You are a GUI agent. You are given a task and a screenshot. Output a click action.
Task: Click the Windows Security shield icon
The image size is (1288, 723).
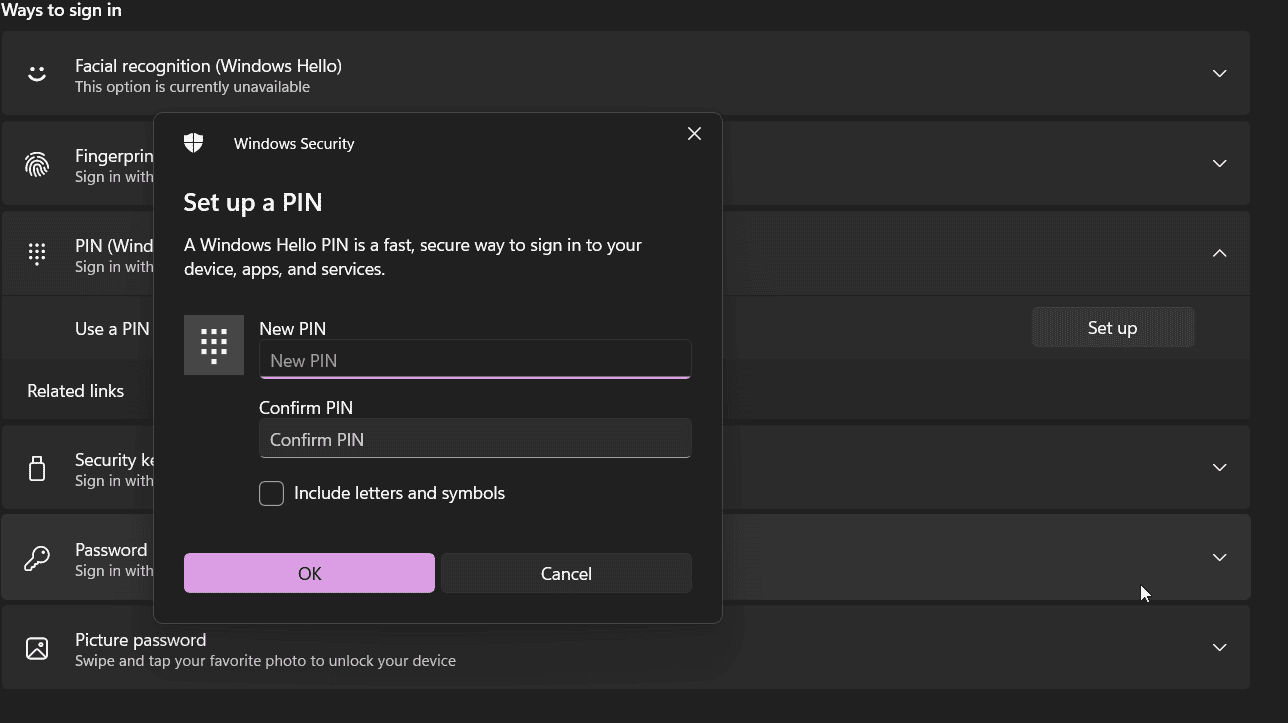point(194,143)
